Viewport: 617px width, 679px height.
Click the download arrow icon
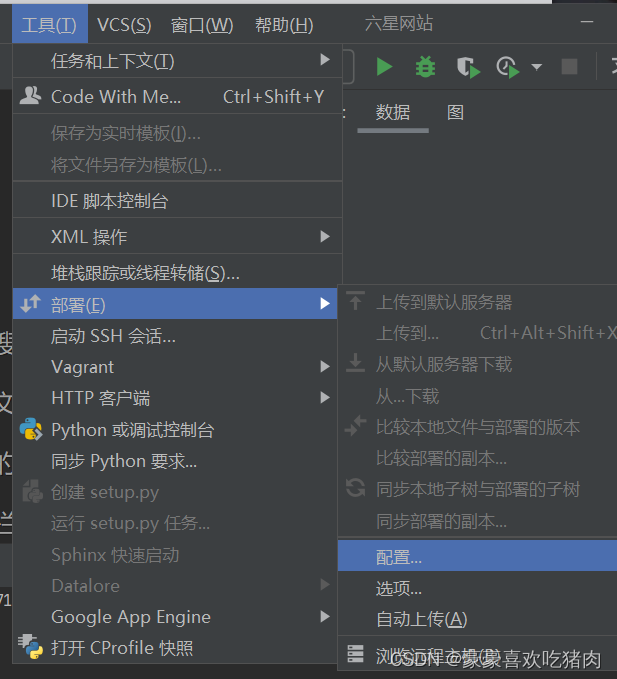point(355,363)
